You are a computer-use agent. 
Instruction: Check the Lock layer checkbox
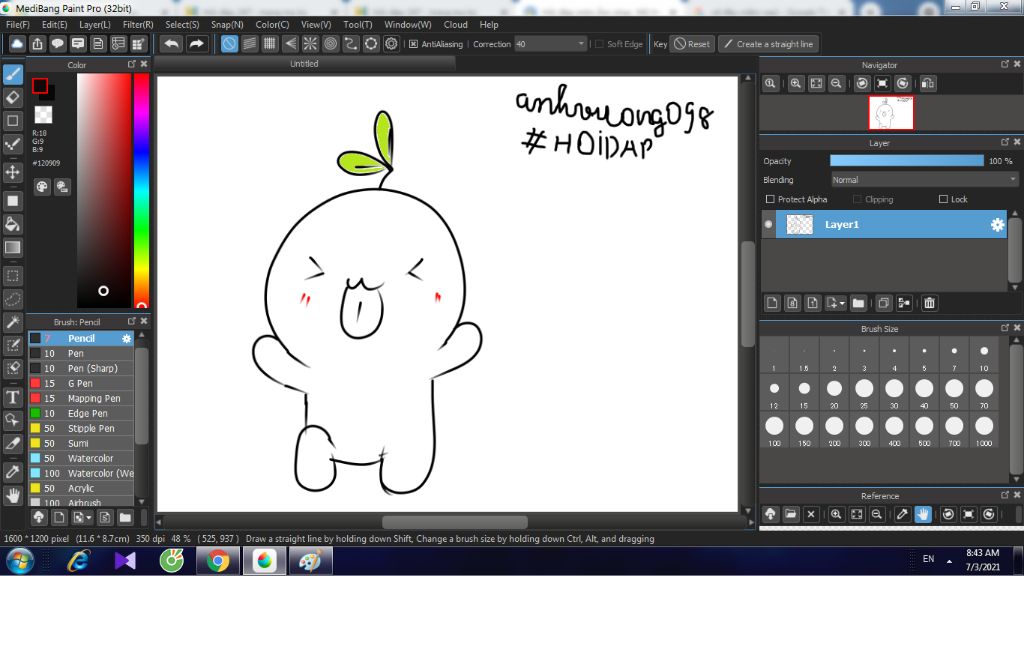point(943,199)
